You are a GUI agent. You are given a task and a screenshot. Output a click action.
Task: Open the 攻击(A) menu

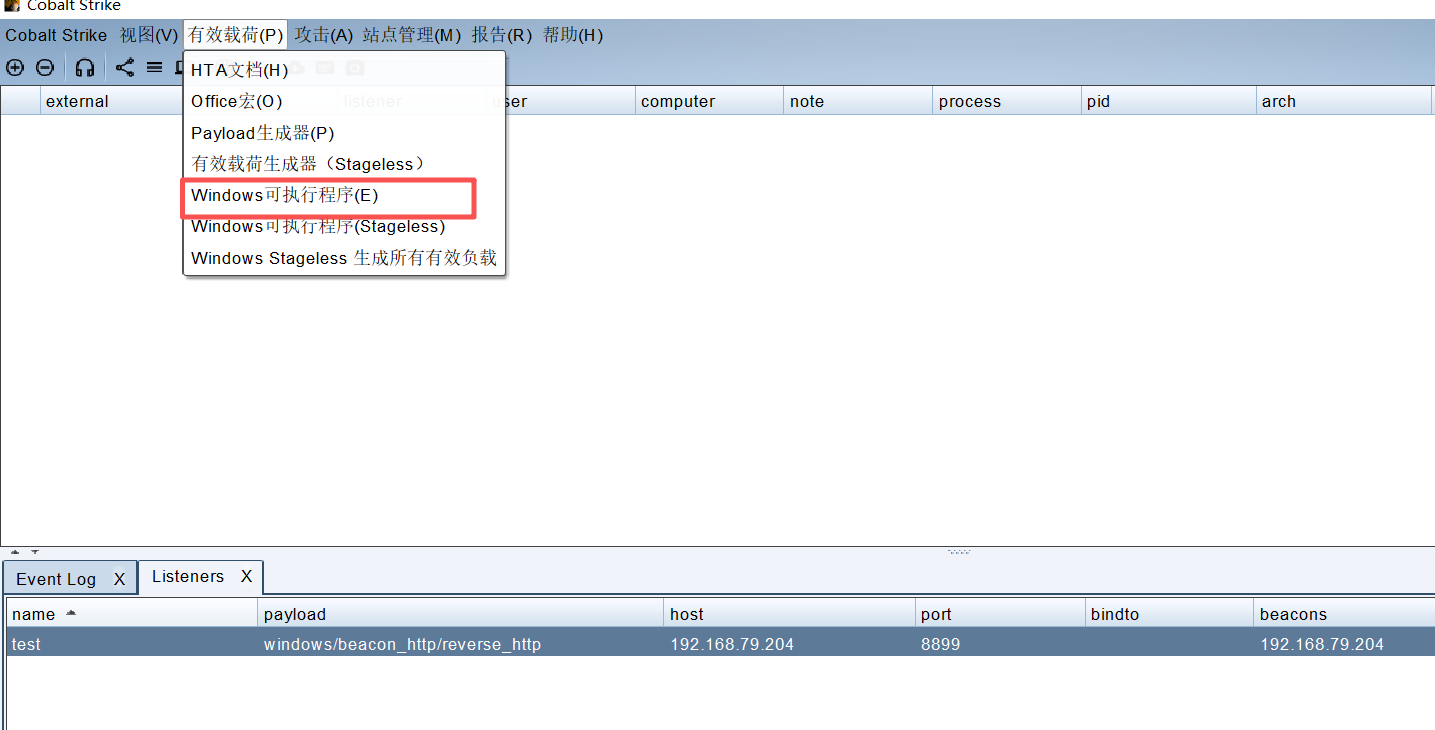324,35
